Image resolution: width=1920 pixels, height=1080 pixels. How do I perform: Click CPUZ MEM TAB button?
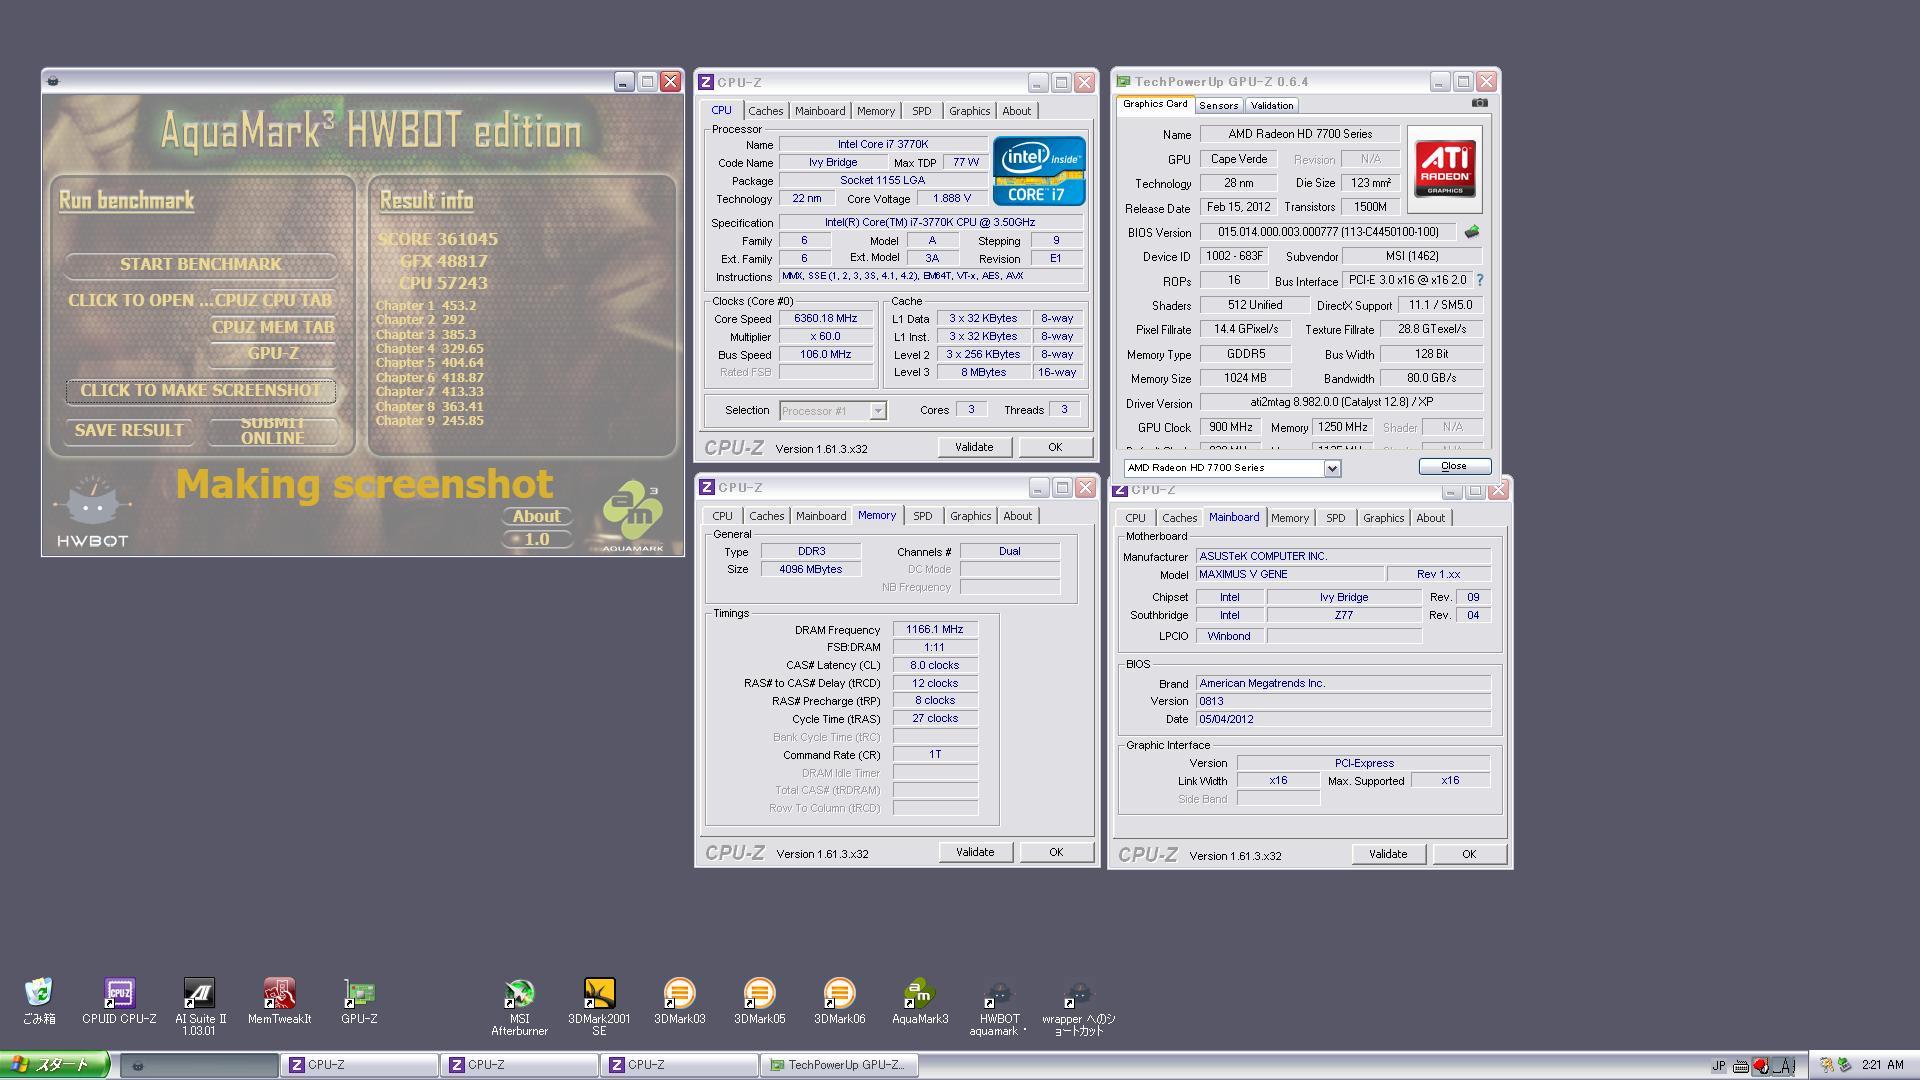273,327
